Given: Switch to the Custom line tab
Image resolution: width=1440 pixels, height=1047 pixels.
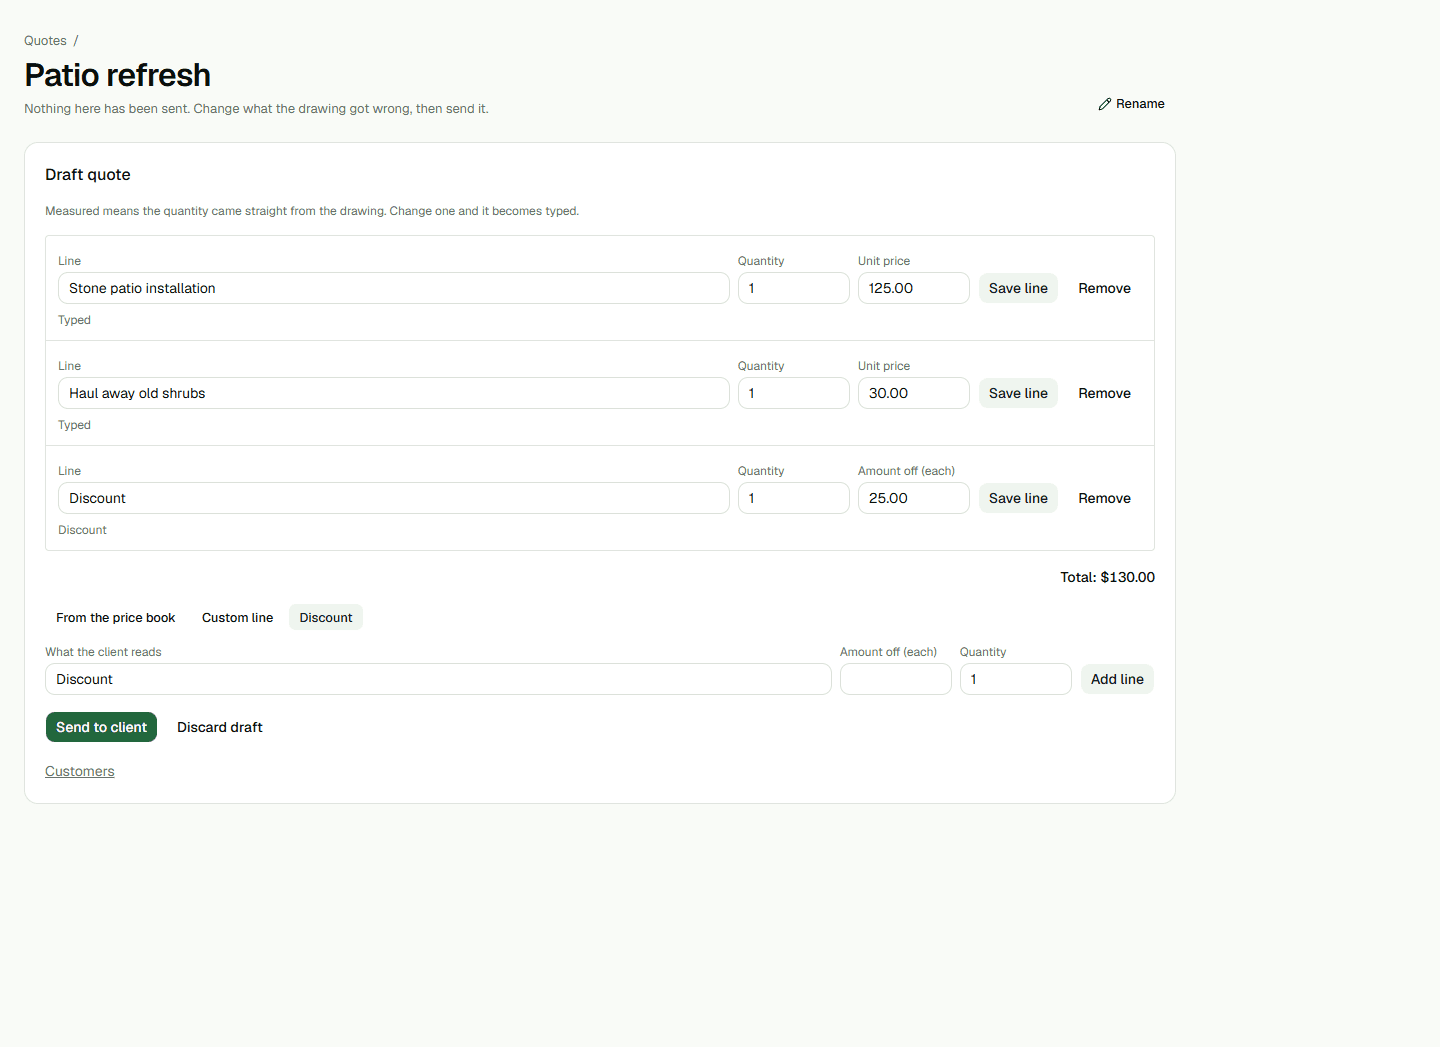Looking at the screenshot, I should click(237, 618).
